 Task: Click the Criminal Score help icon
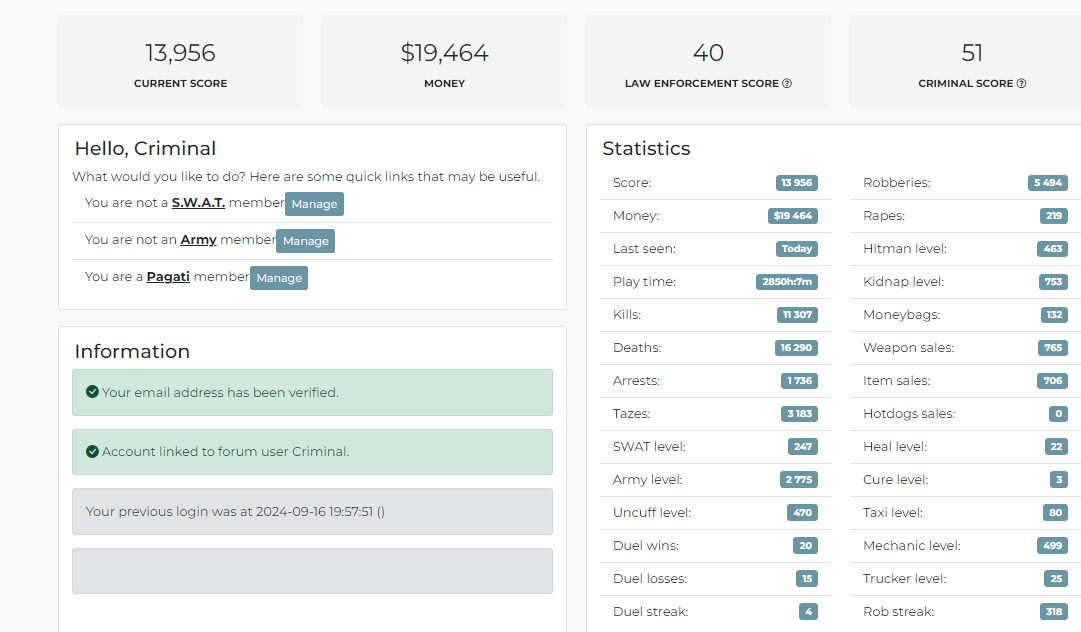(1021, 83)
